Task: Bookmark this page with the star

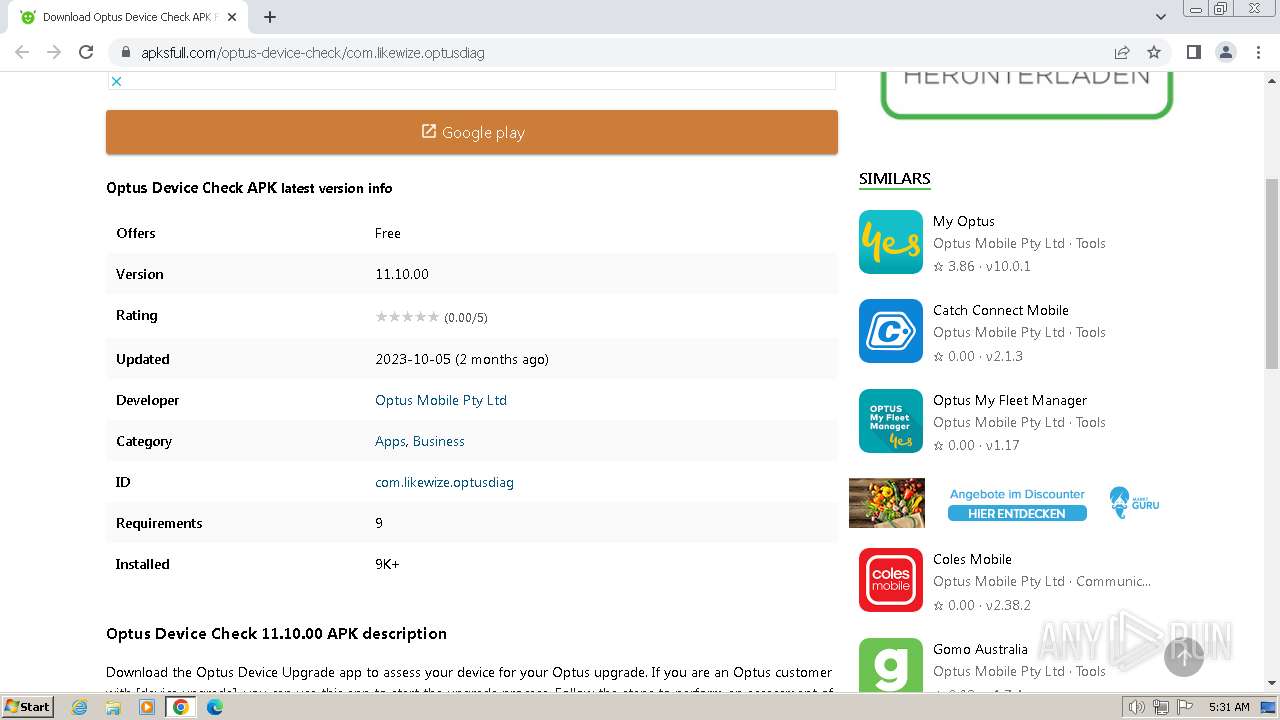Action: coord(1154,52)
